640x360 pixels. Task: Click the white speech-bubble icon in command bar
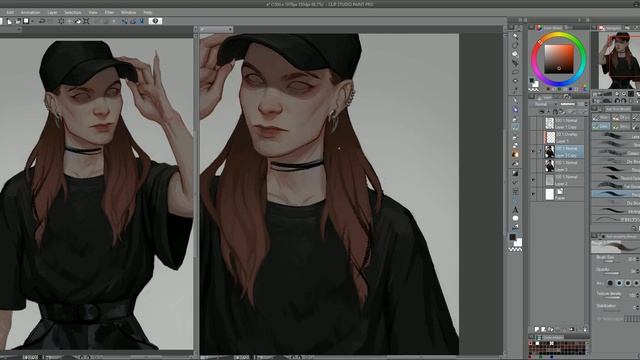click(155, 21)
